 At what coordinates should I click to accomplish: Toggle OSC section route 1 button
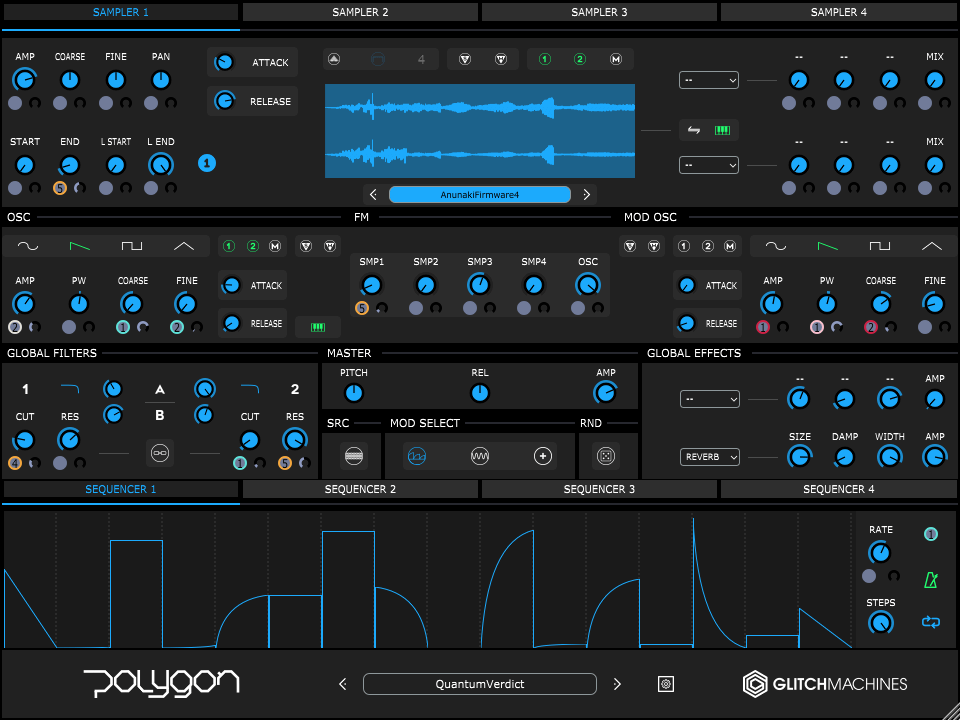(228, 246)
